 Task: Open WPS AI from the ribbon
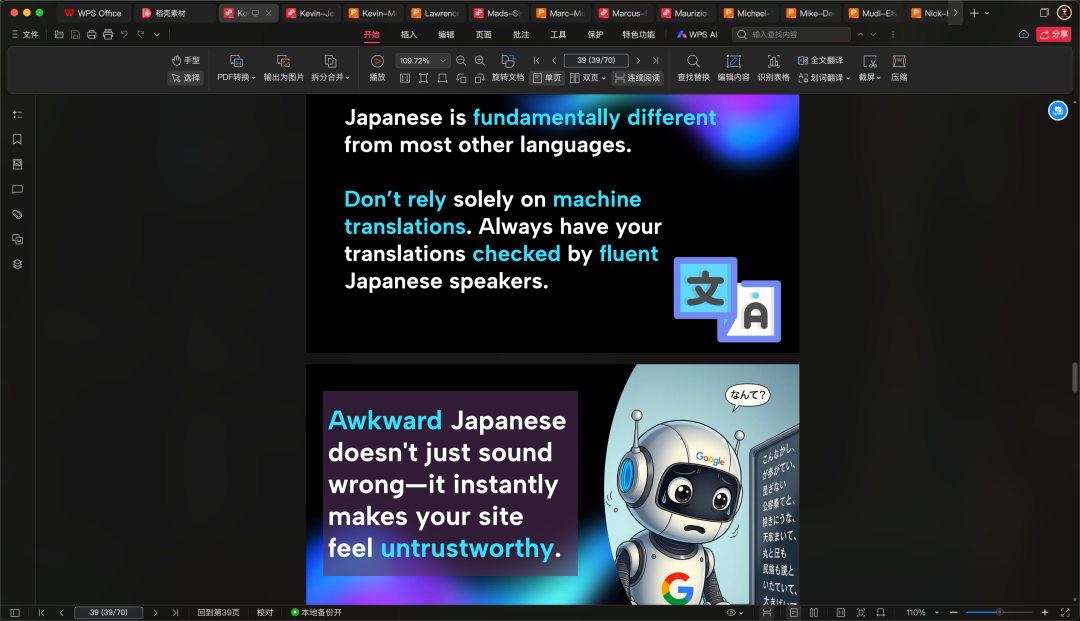[x=697, y=34]
